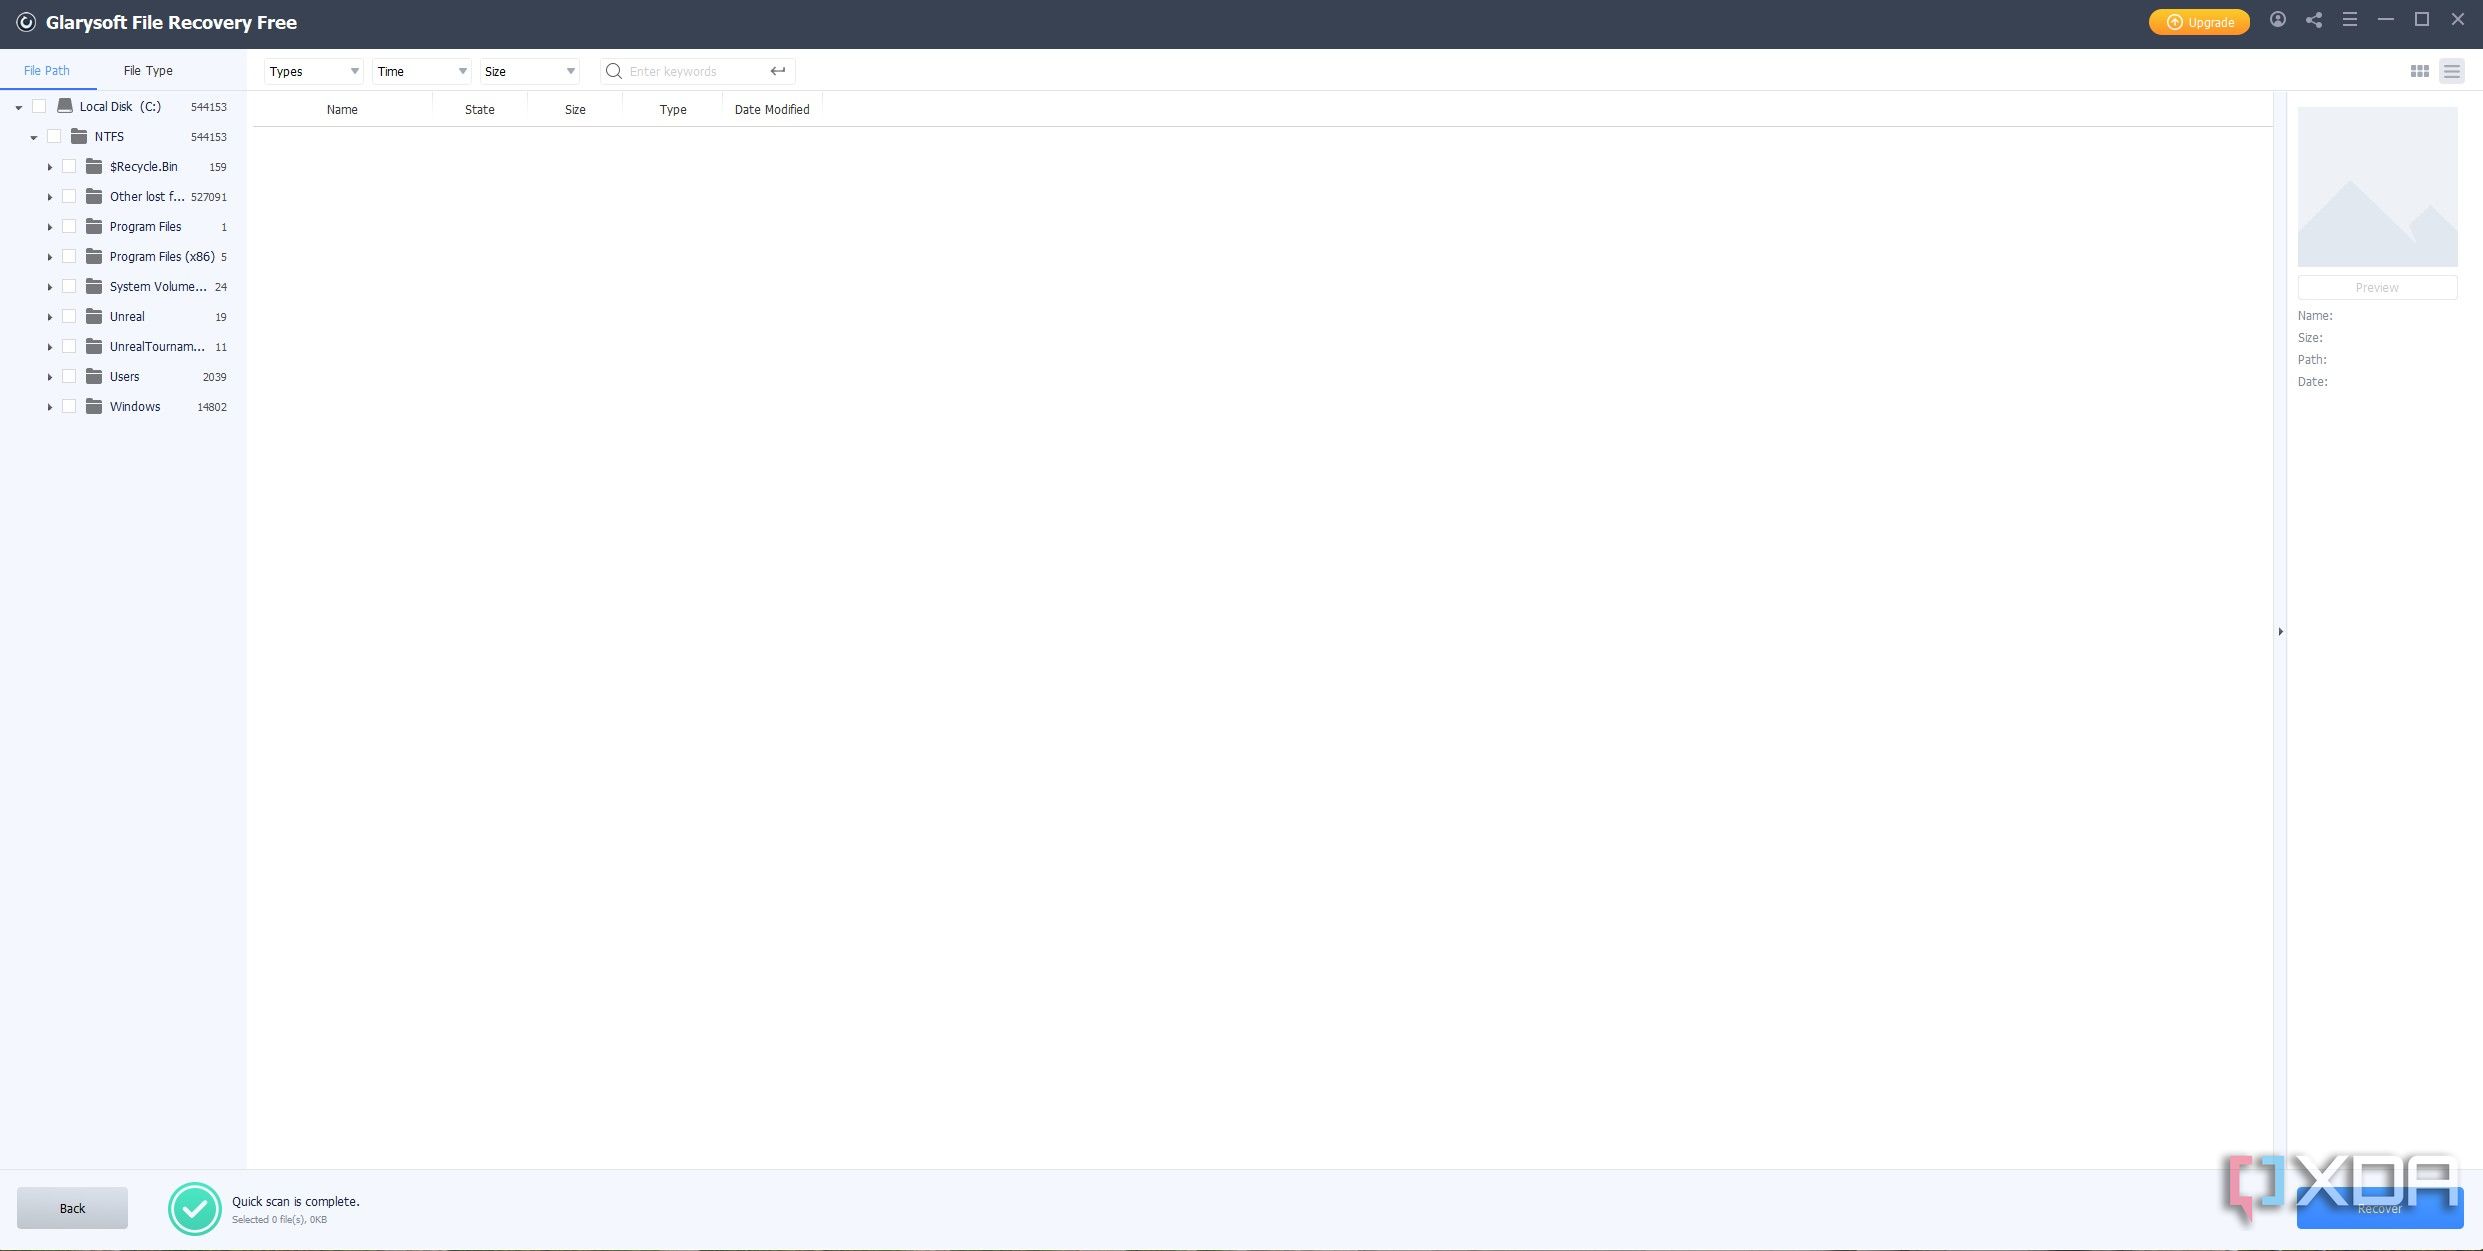Check the Program Files checkbox

(69, 226)
